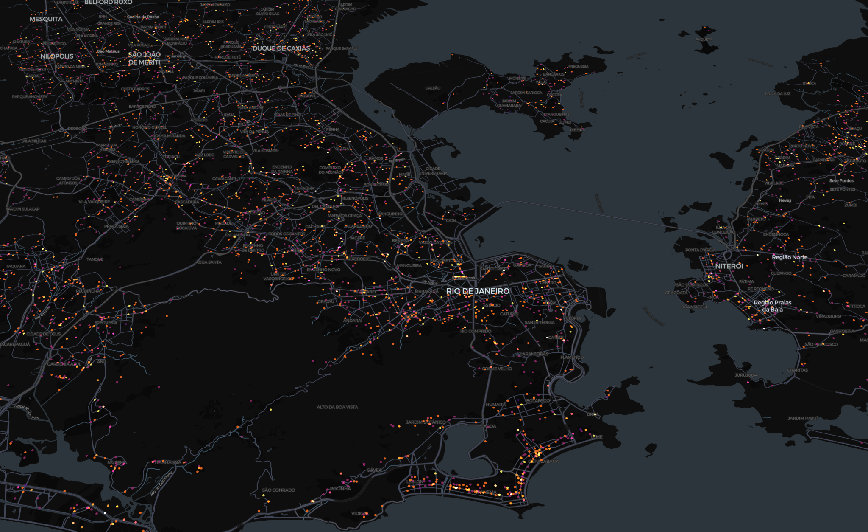Select the São Conrado label
Viewport: 868px width, 532px height.
277,490
